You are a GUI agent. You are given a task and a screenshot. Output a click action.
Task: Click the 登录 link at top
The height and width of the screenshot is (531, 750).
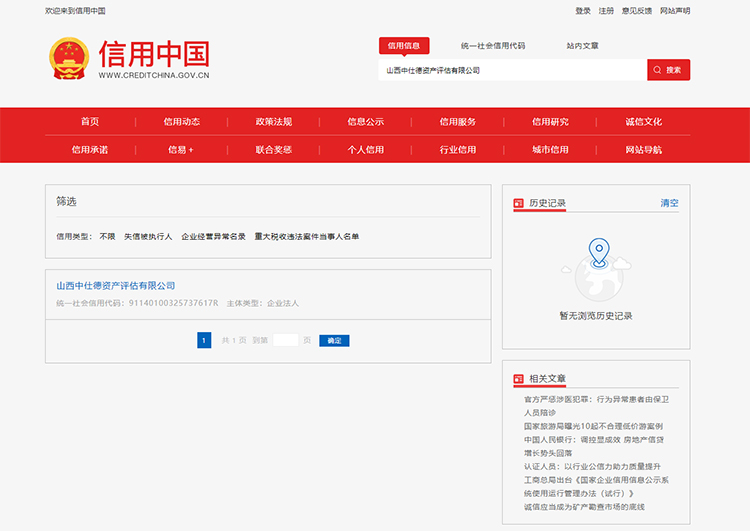(x=583, y=11)
